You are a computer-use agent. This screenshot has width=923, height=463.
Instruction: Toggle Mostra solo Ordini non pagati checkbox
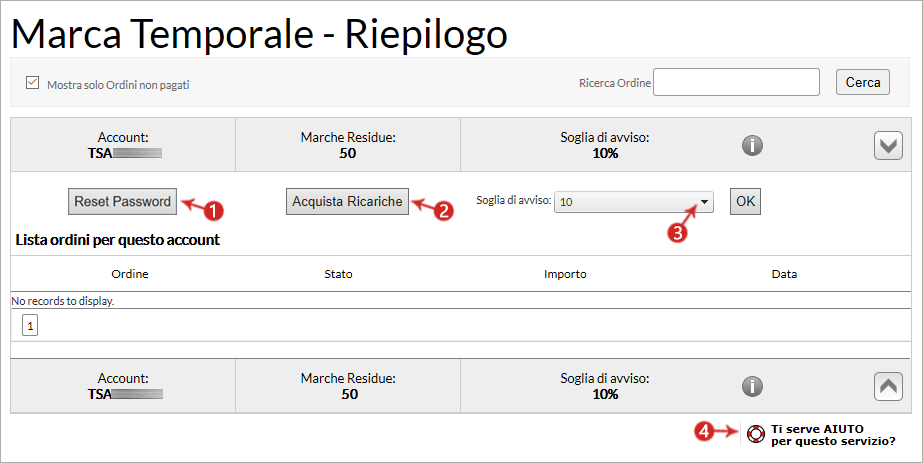click(x=32, y=83)
